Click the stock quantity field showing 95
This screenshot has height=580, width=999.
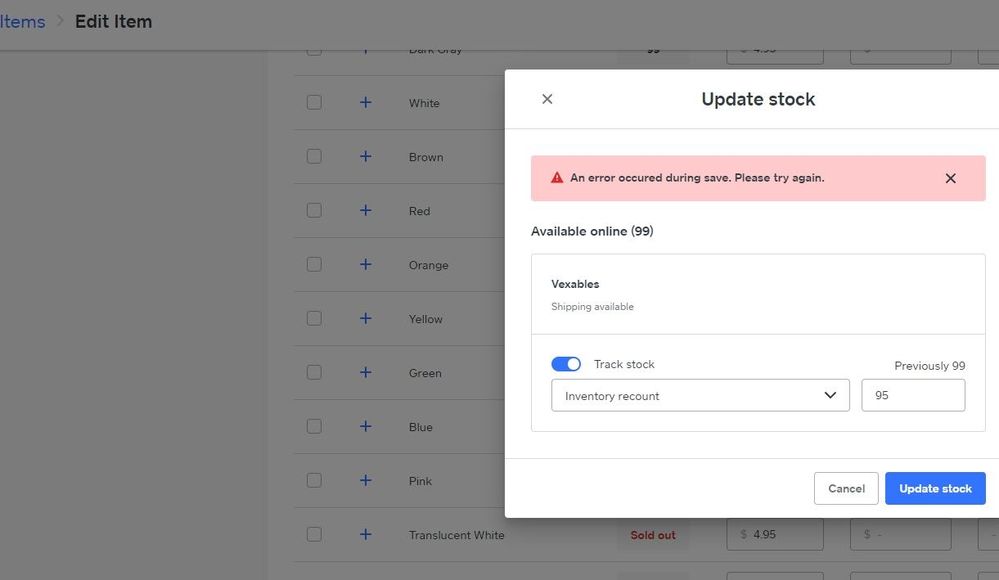coord(913,395)
